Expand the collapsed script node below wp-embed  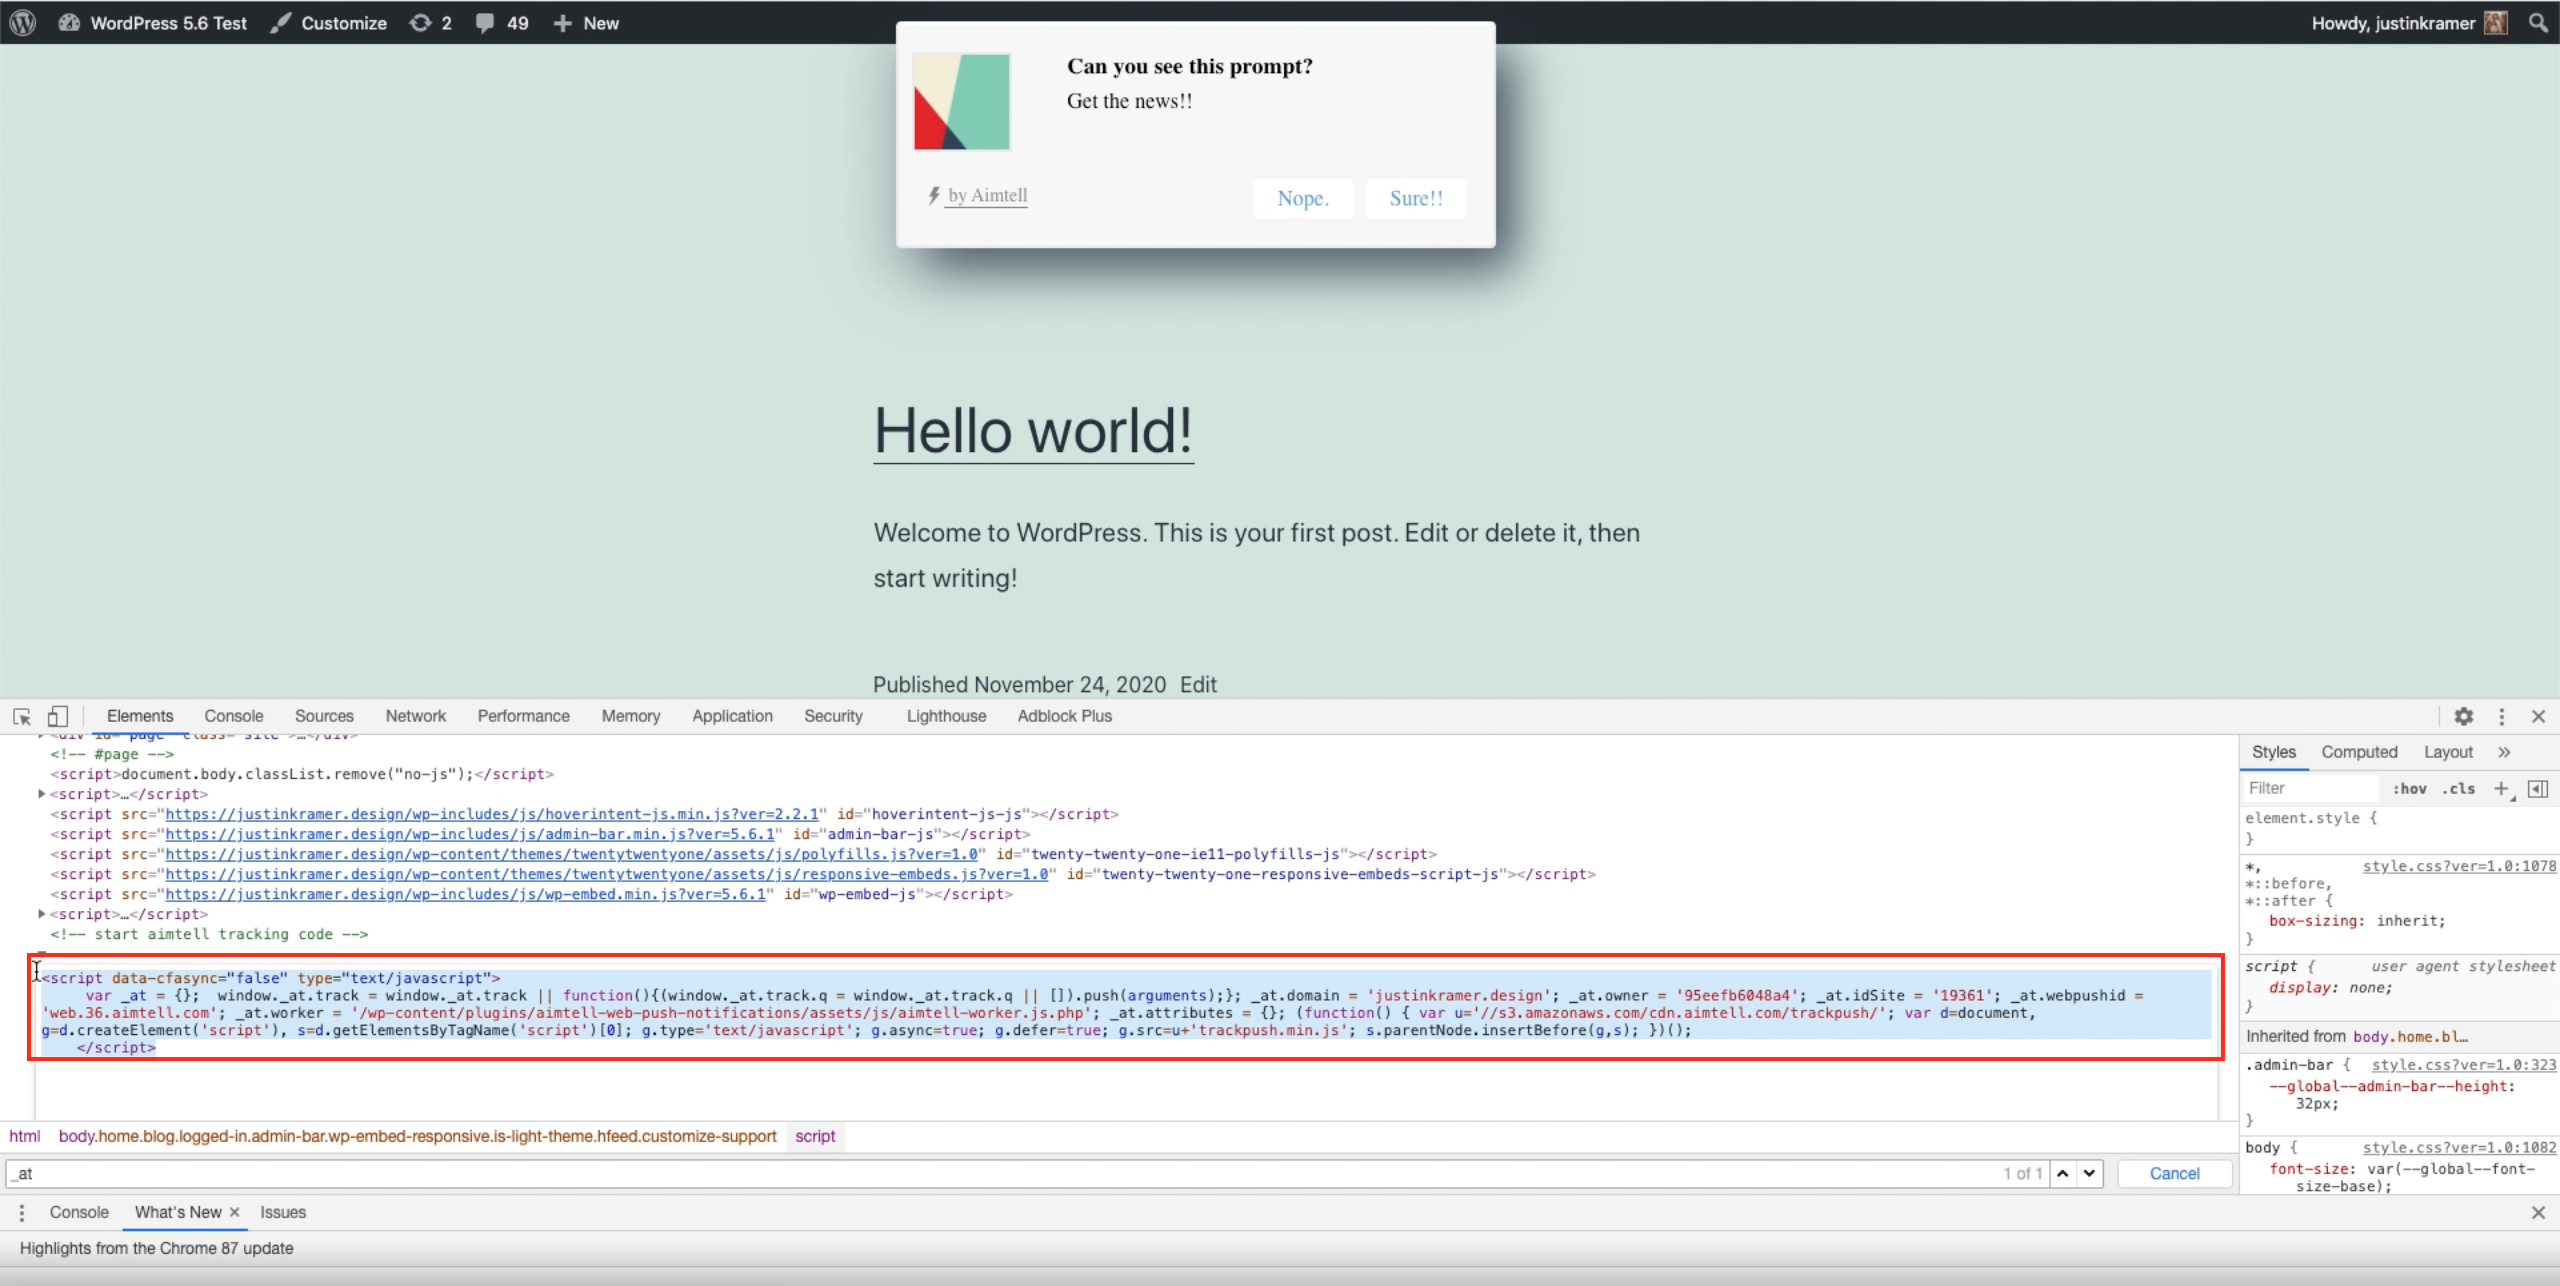pyautogui.click(x=42, y=914)
